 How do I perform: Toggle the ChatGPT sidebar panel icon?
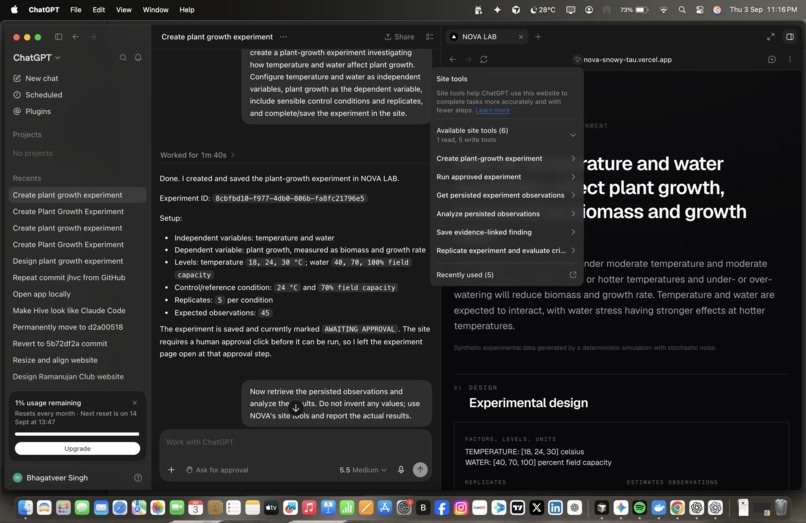click(59, 37)
